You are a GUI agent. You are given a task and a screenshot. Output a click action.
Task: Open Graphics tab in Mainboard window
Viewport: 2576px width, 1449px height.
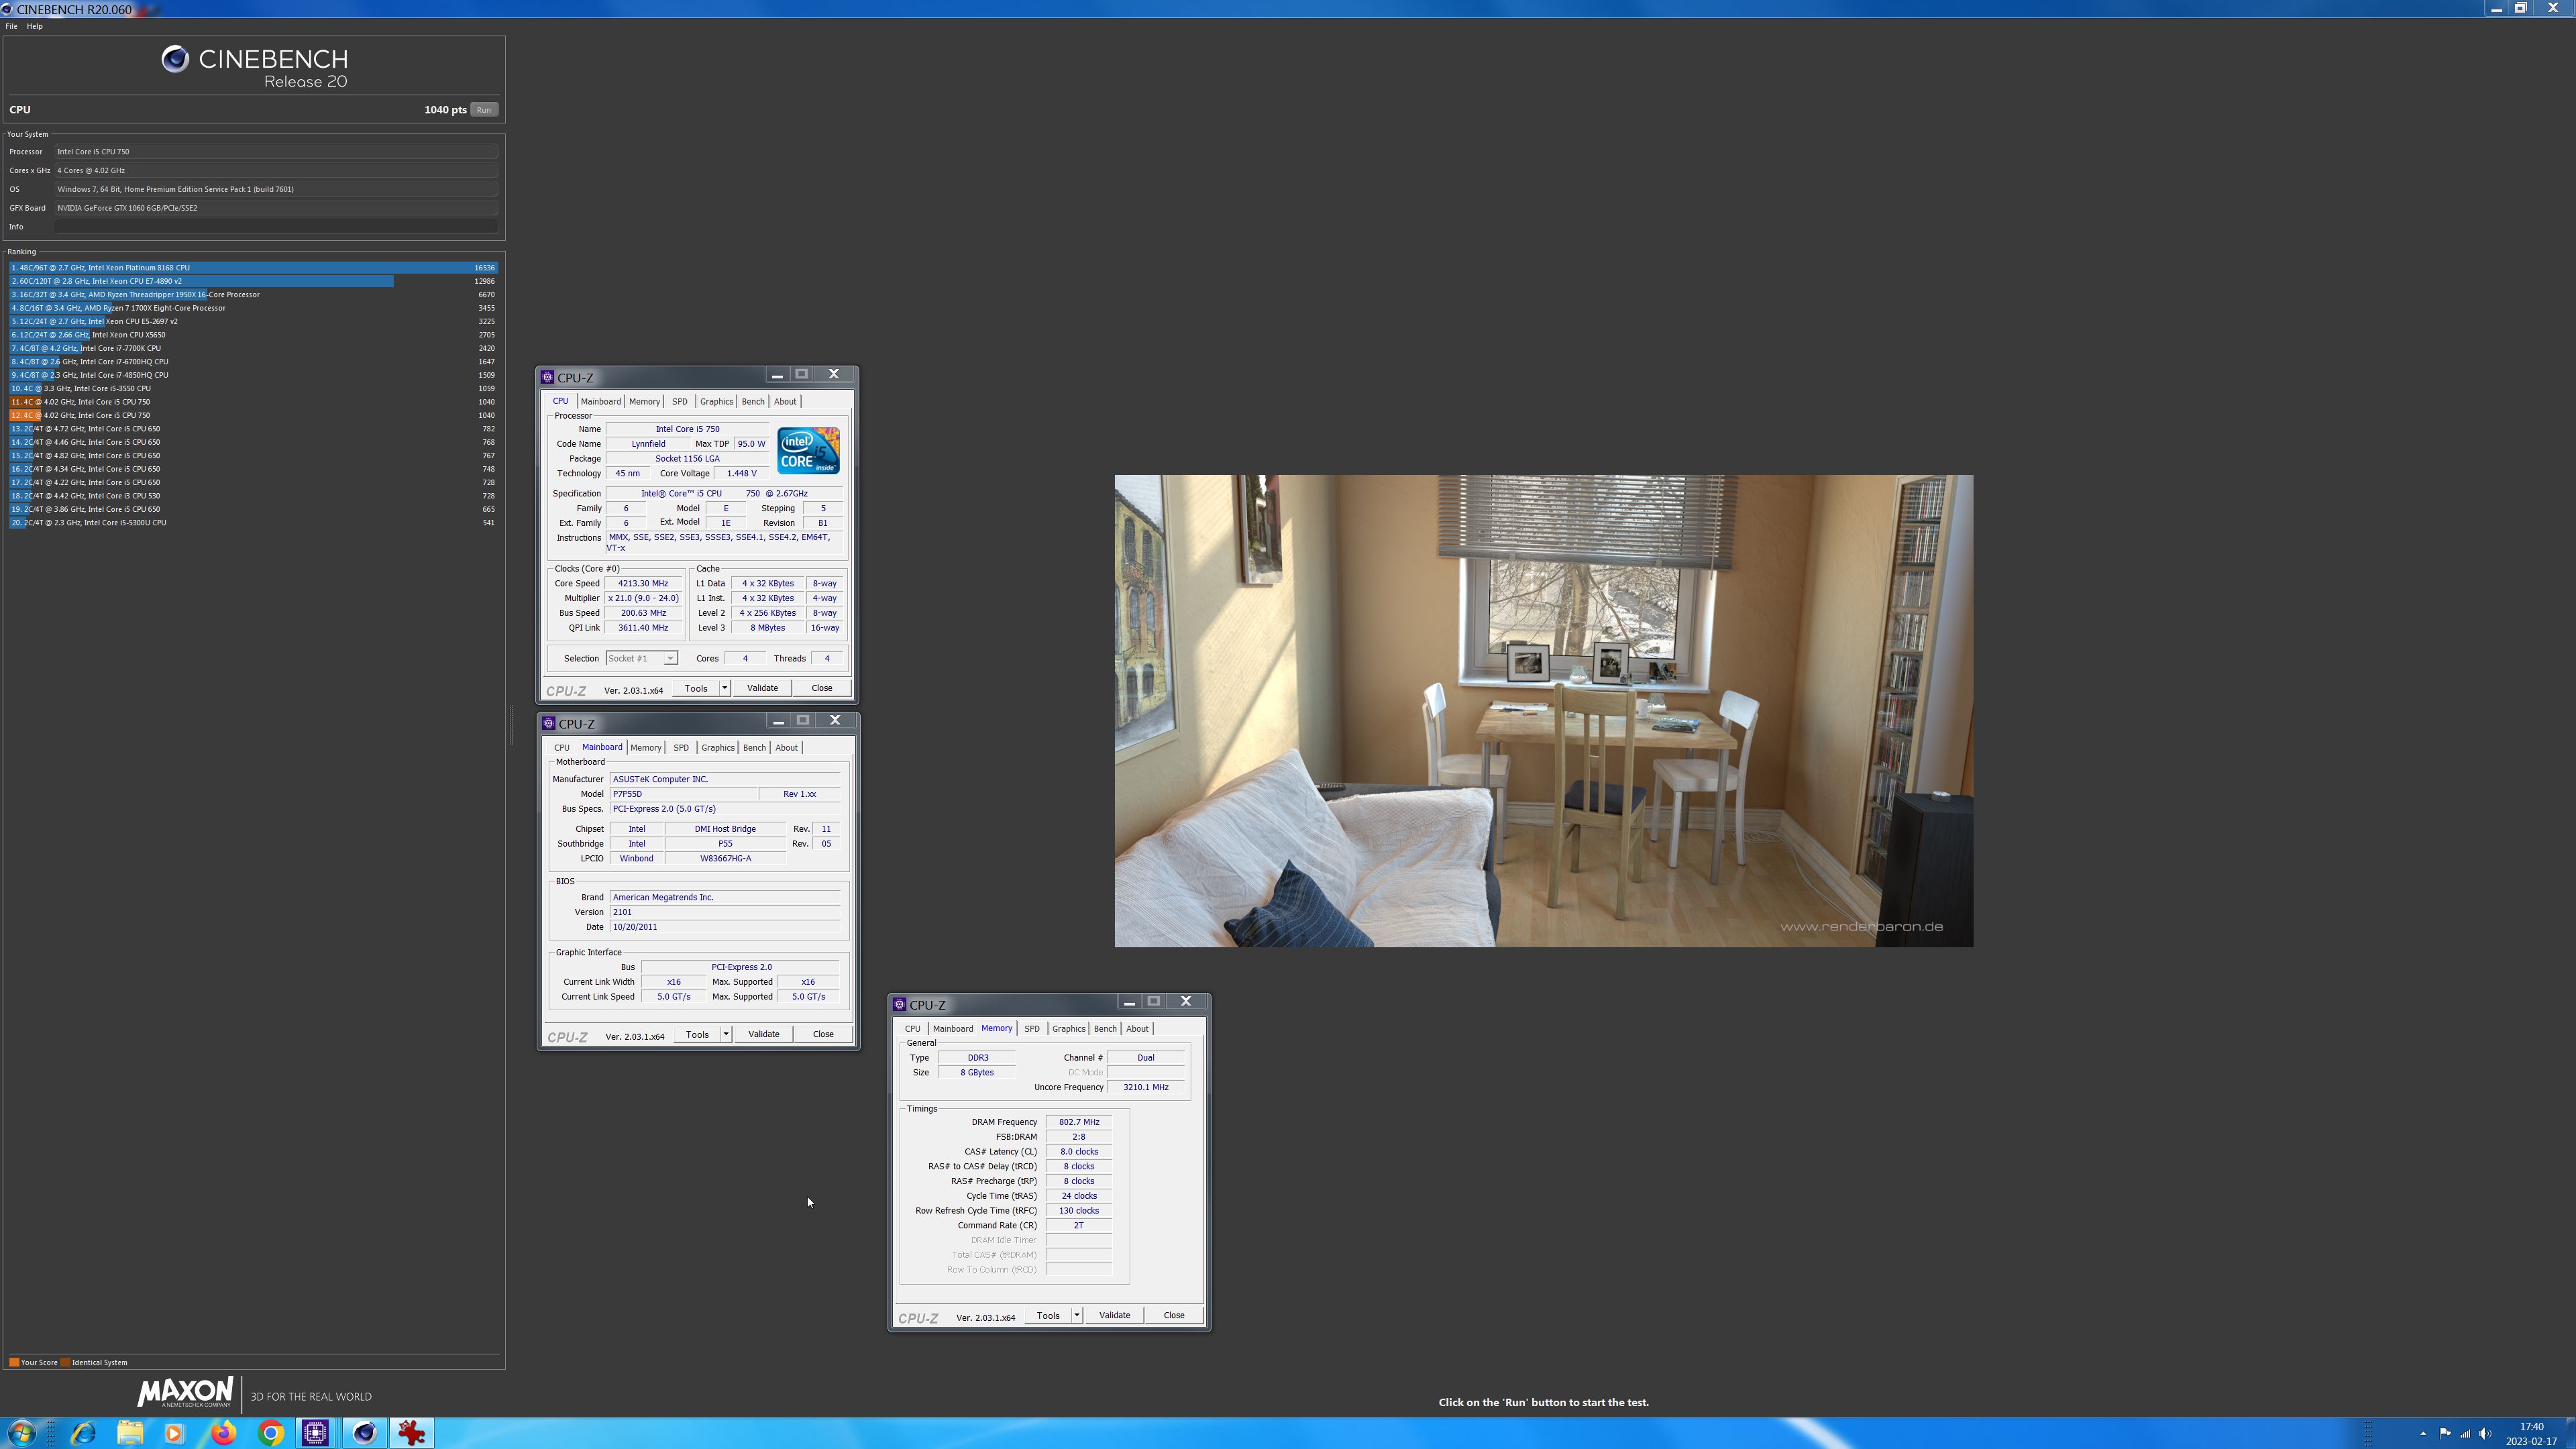click(718, 747)
